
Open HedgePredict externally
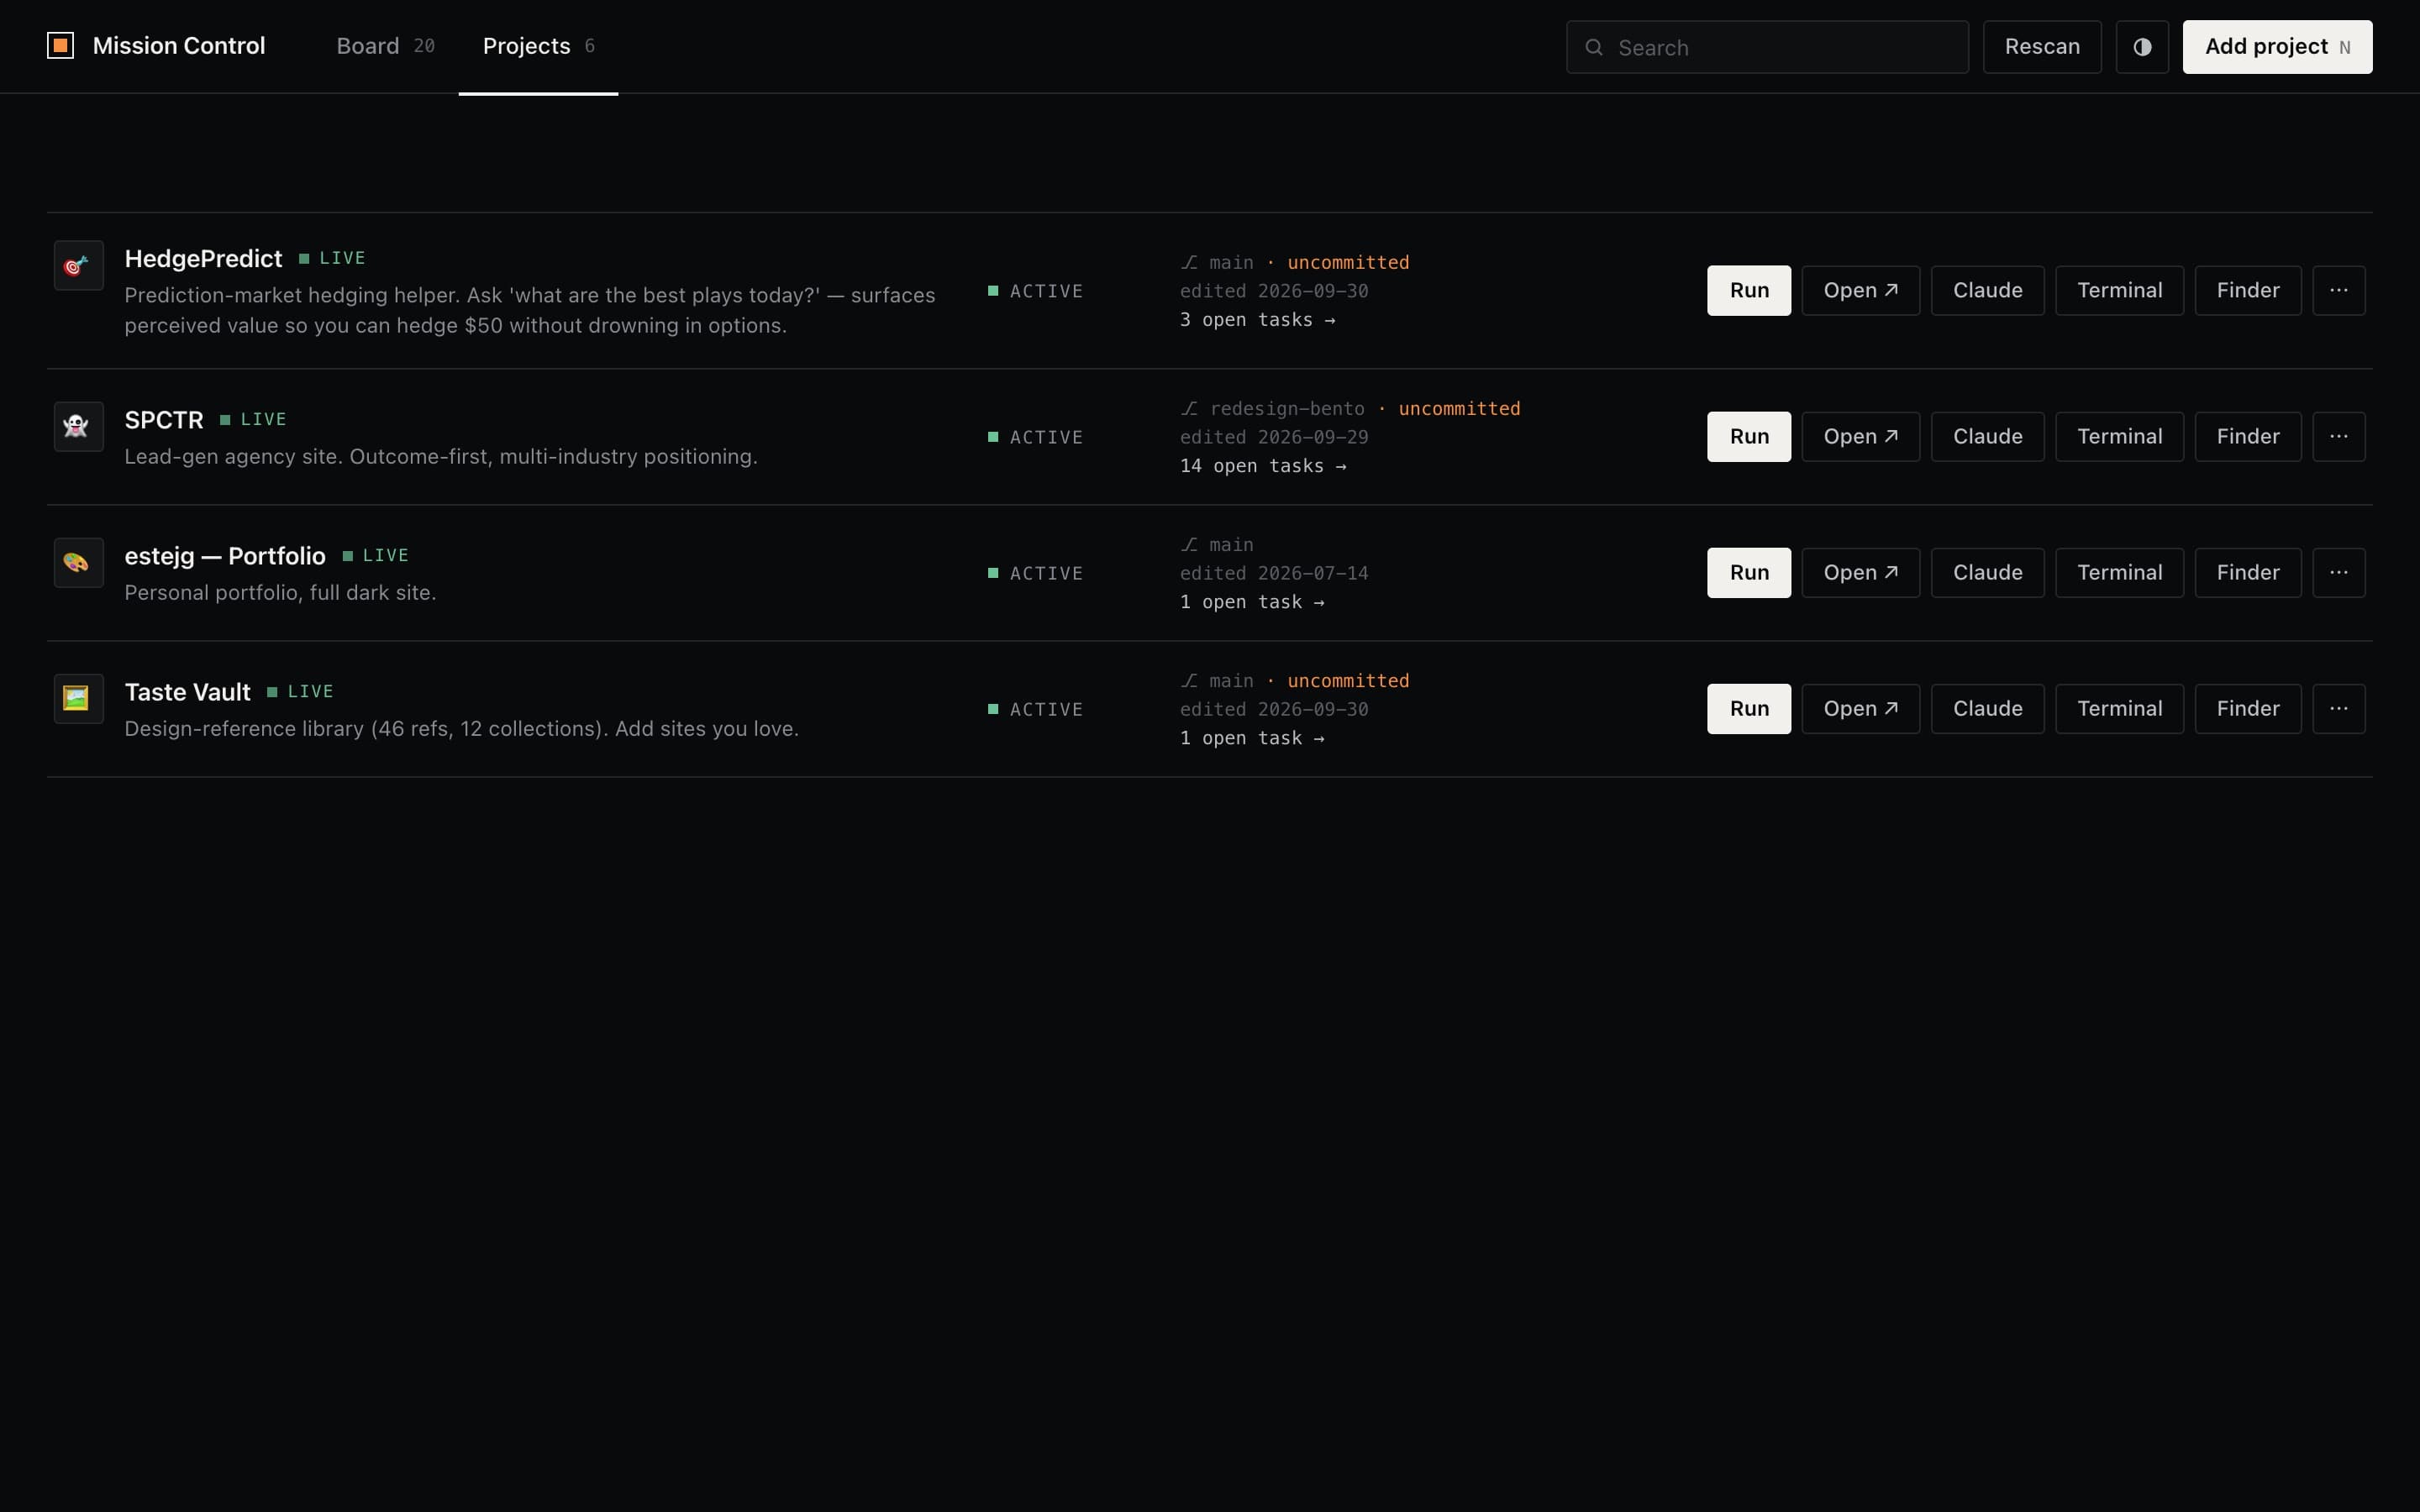coord(1860,290)
